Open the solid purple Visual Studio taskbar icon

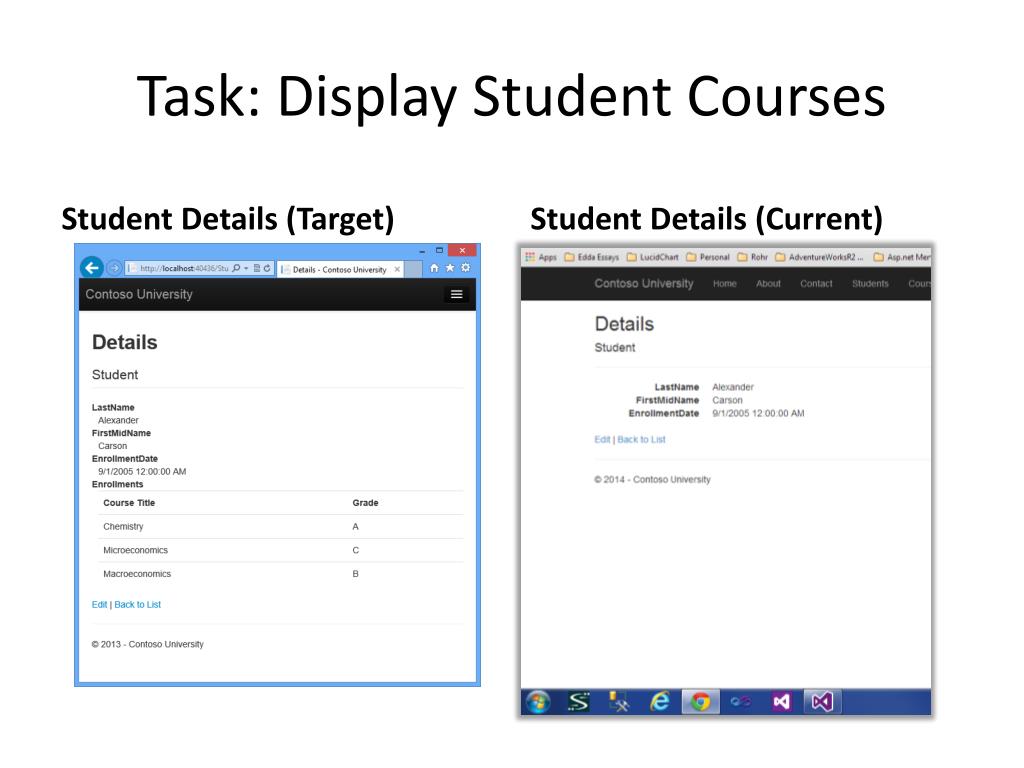click(x=781, y=702)
